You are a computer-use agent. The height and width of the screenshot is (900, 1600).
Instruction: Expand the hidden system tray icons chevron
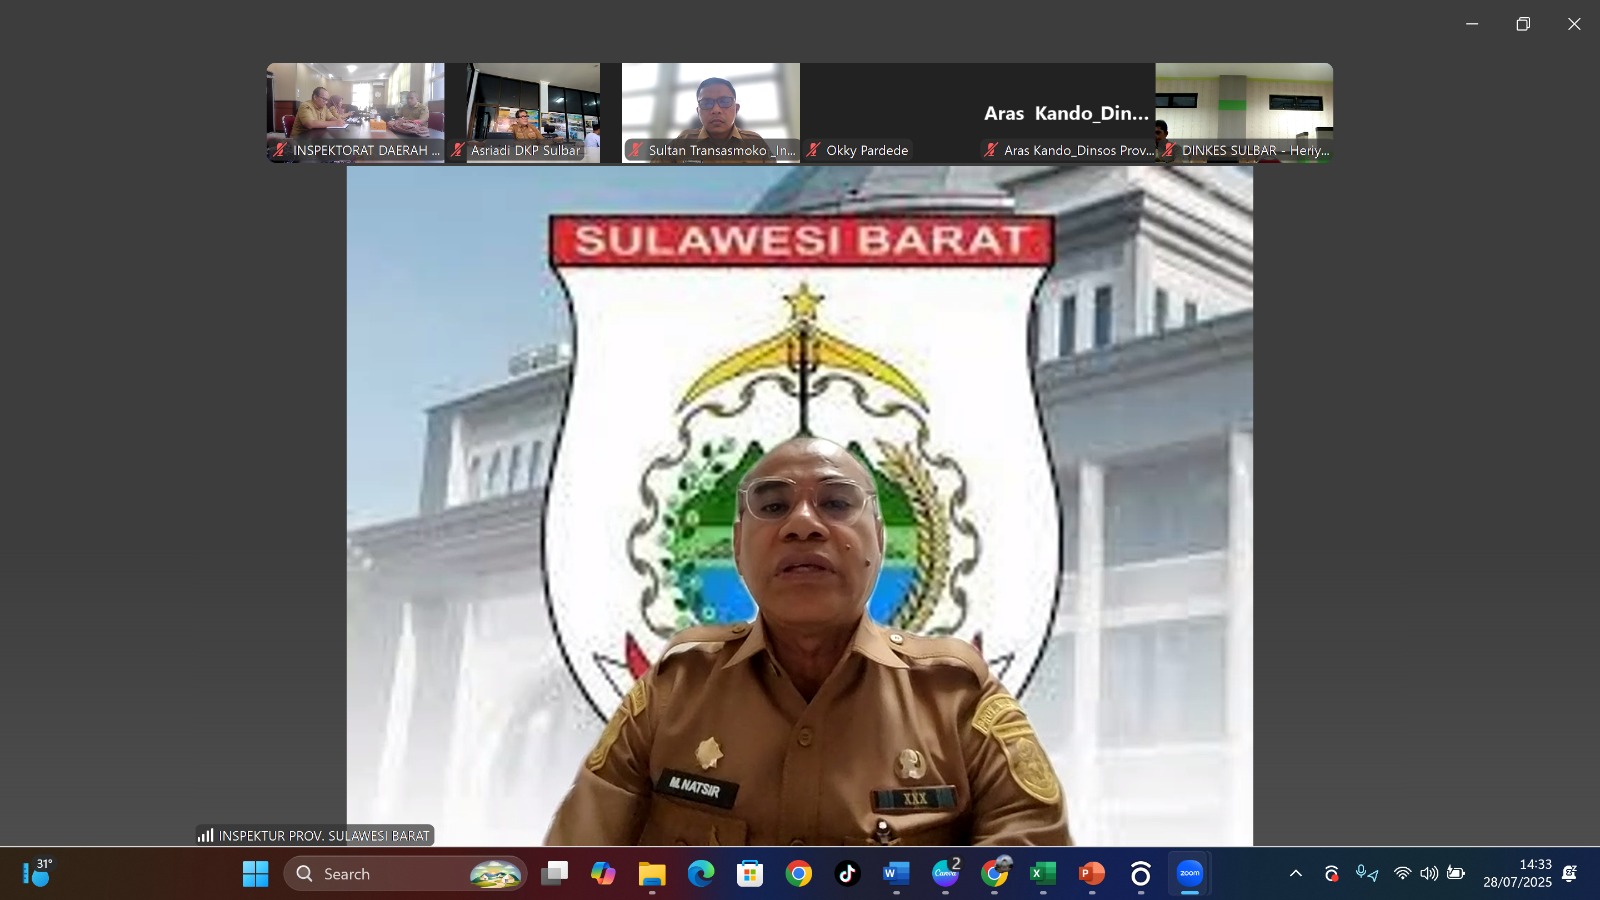click(x=1295, y=874)
